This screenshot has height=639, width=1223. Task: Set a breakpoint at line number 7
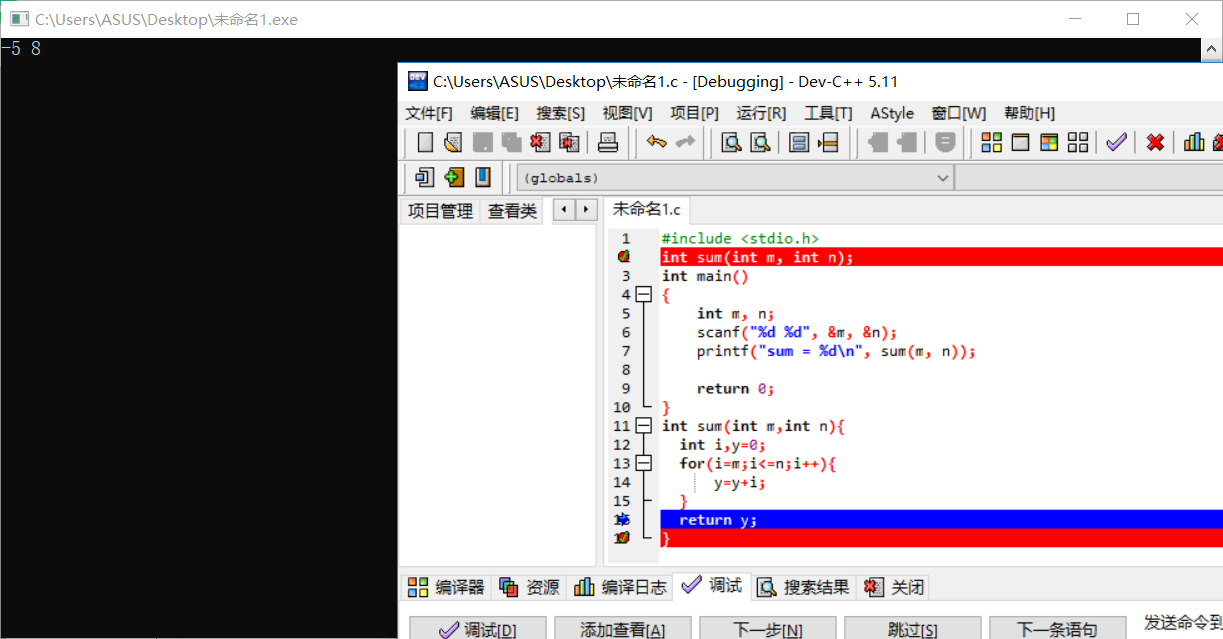pyautogui.click(x=626, y=351)
